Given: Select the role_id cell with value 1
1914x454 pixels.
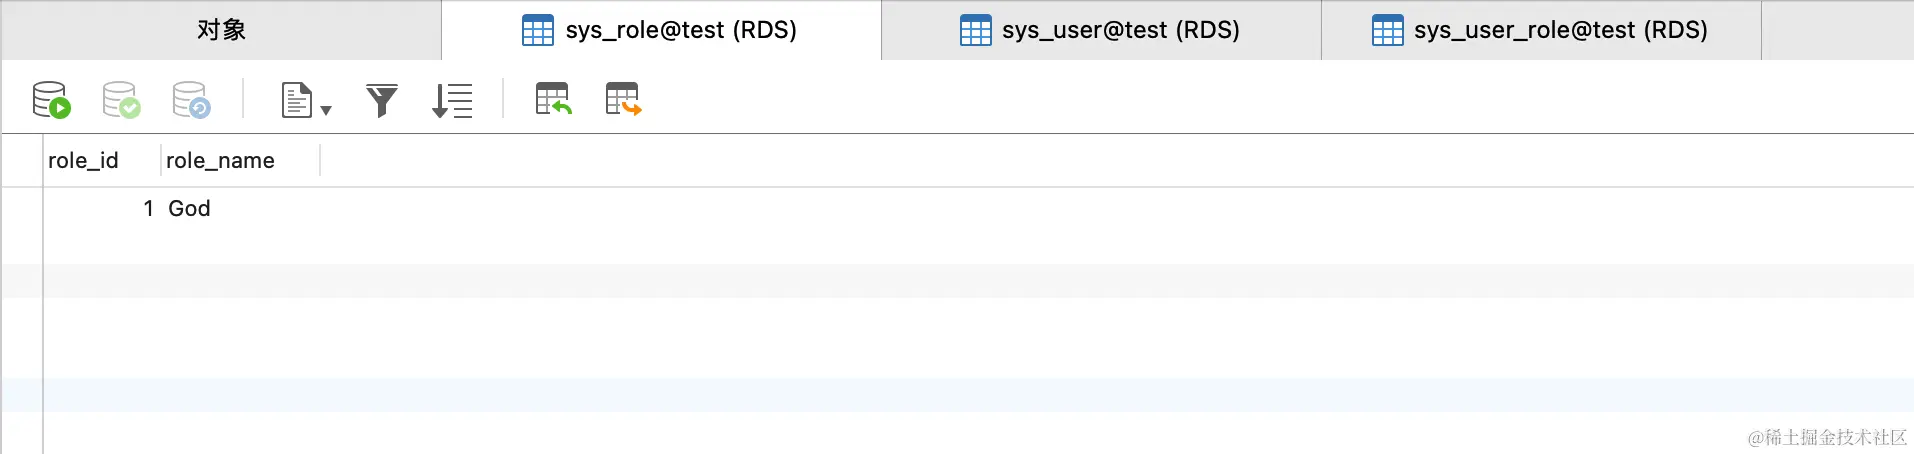Looking at the screenshot, I should 100,208.
